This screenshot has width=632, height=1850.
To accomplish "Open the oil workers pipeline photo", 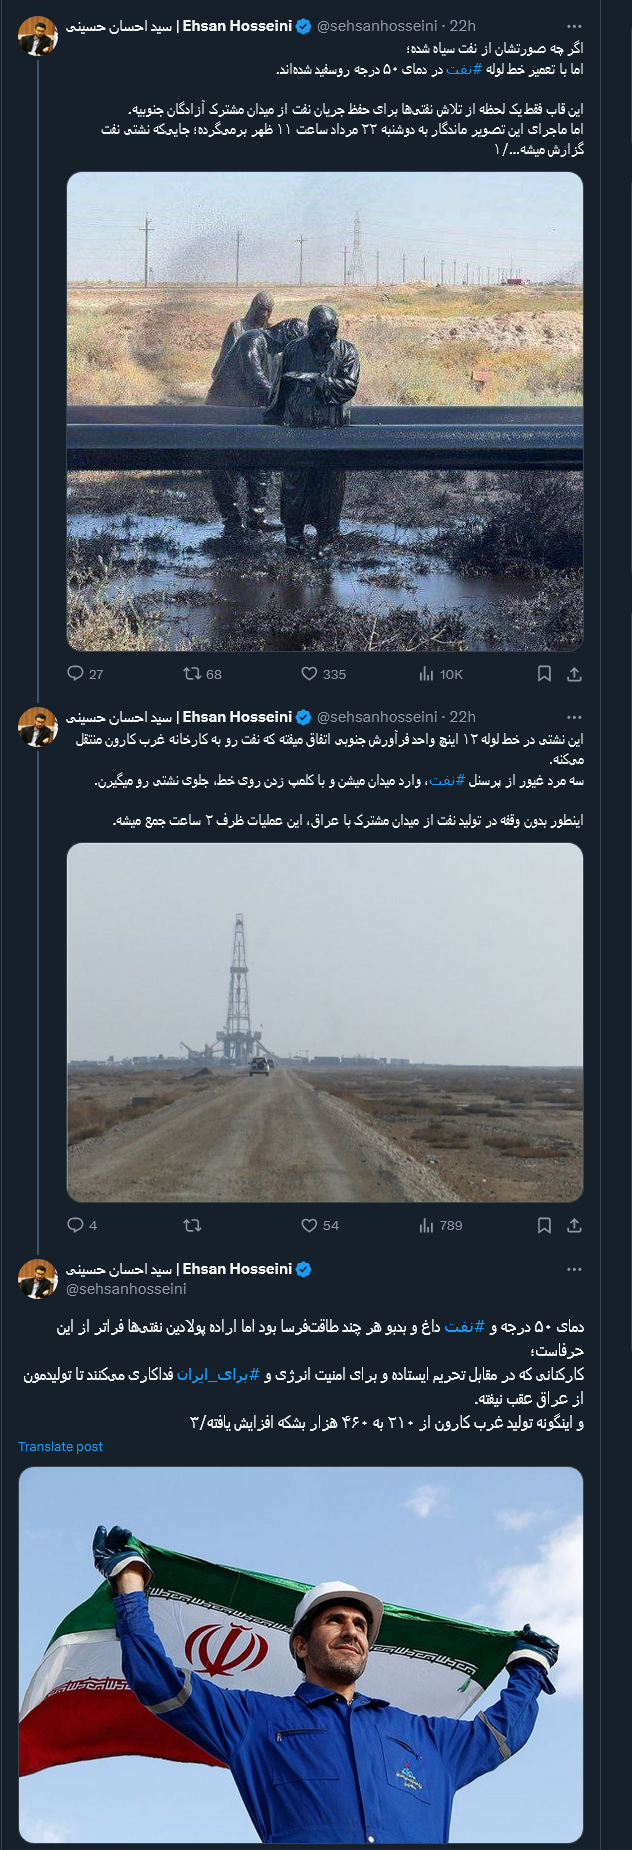I will click(x=325, y=411).
